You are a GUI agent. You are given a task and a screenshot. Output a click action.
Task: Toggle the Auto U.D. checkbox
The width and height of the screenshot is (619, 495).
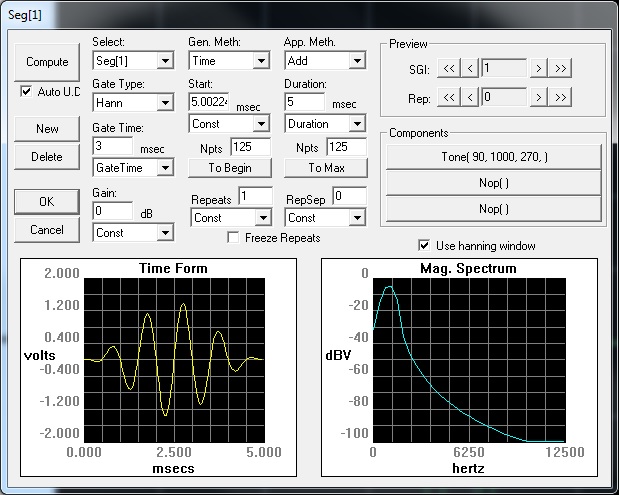27,91
